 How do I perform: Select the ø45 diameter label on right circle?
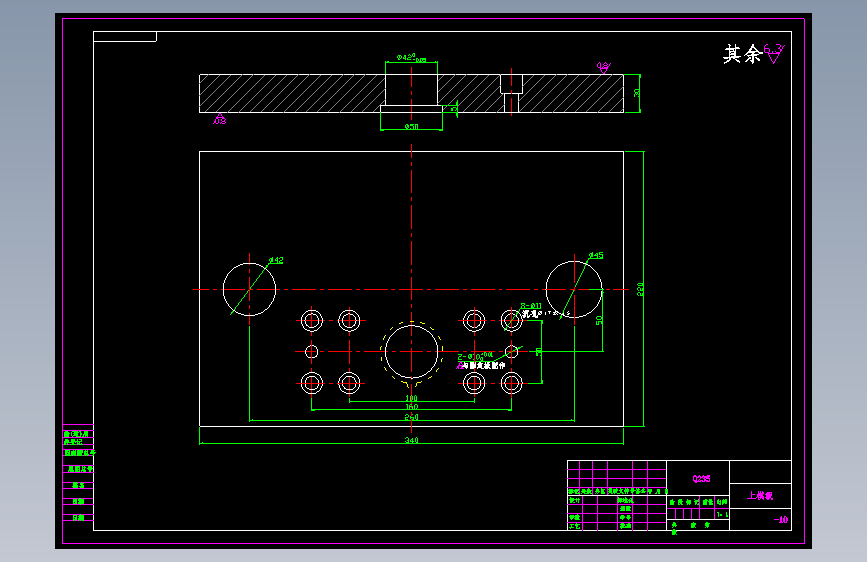(596, 255)
